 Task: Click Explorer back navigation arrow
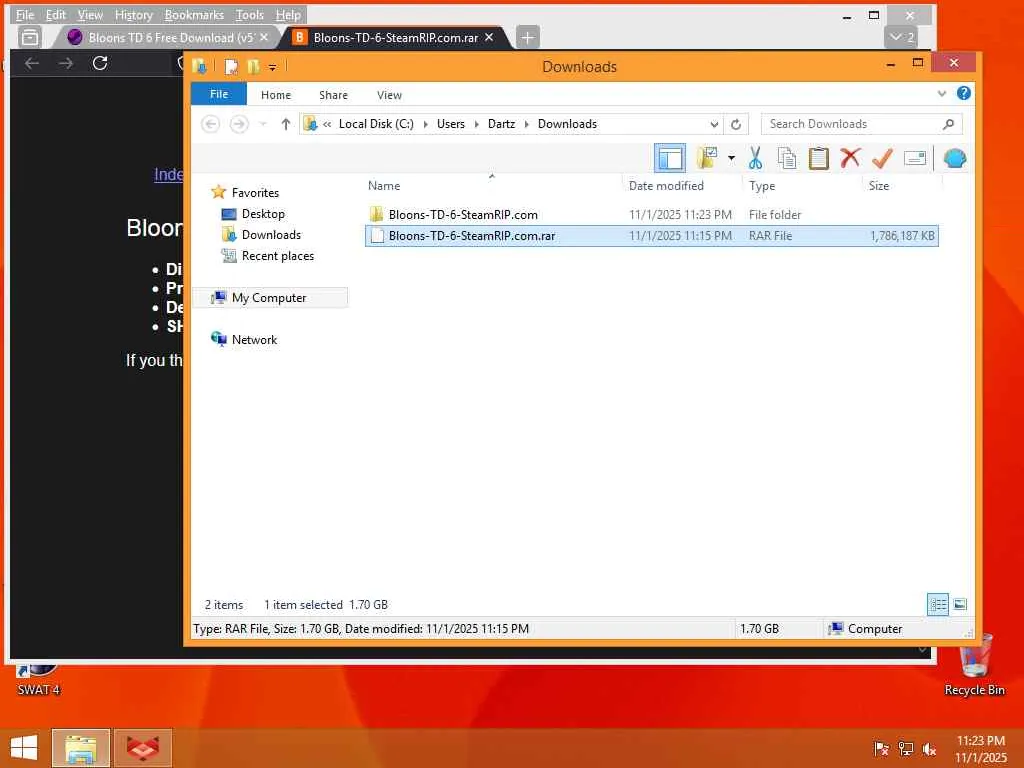(x=210, y=123)
